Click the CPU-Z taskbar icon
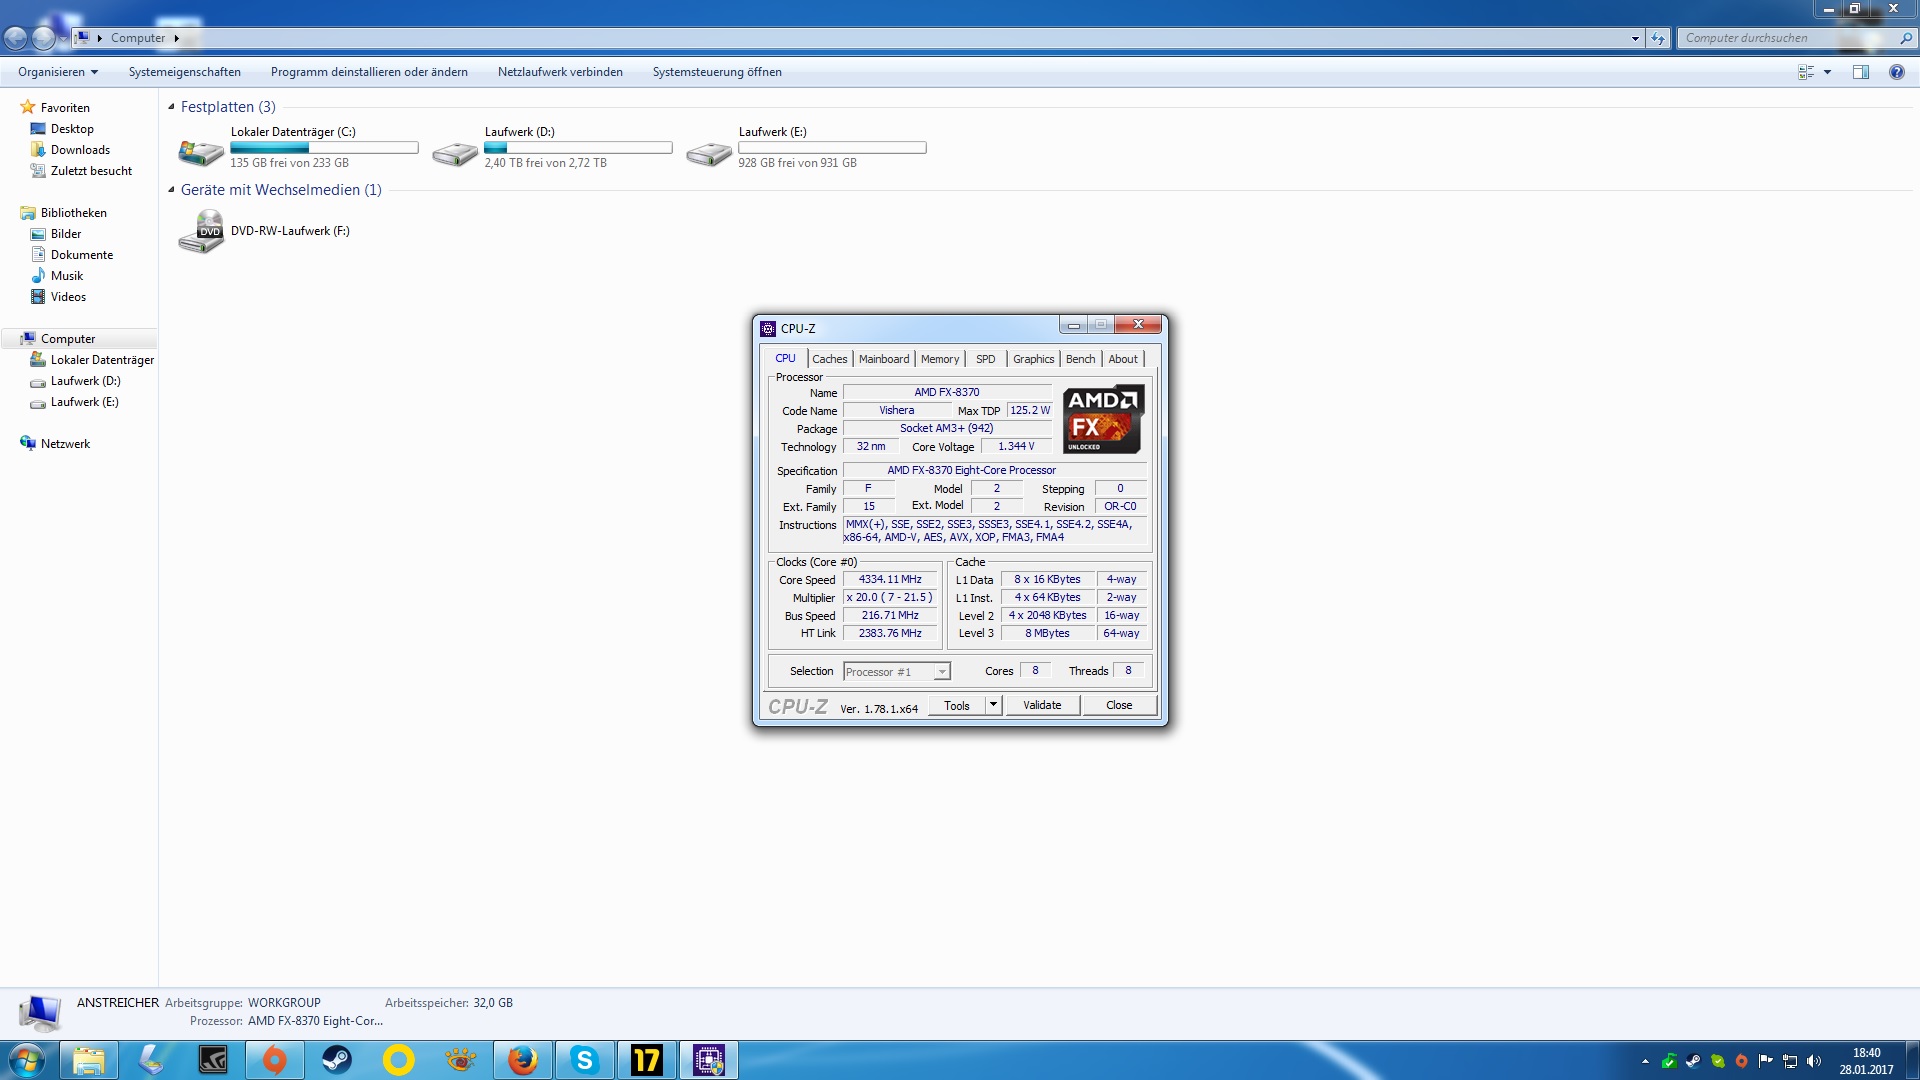 [x=709, y=1060]
